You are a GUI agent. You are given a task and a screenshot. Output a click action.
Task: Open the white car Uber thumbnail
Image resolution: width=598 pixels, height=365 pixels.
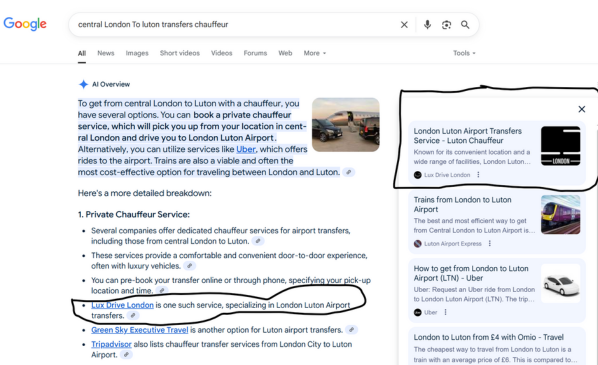tap(561, 283)
